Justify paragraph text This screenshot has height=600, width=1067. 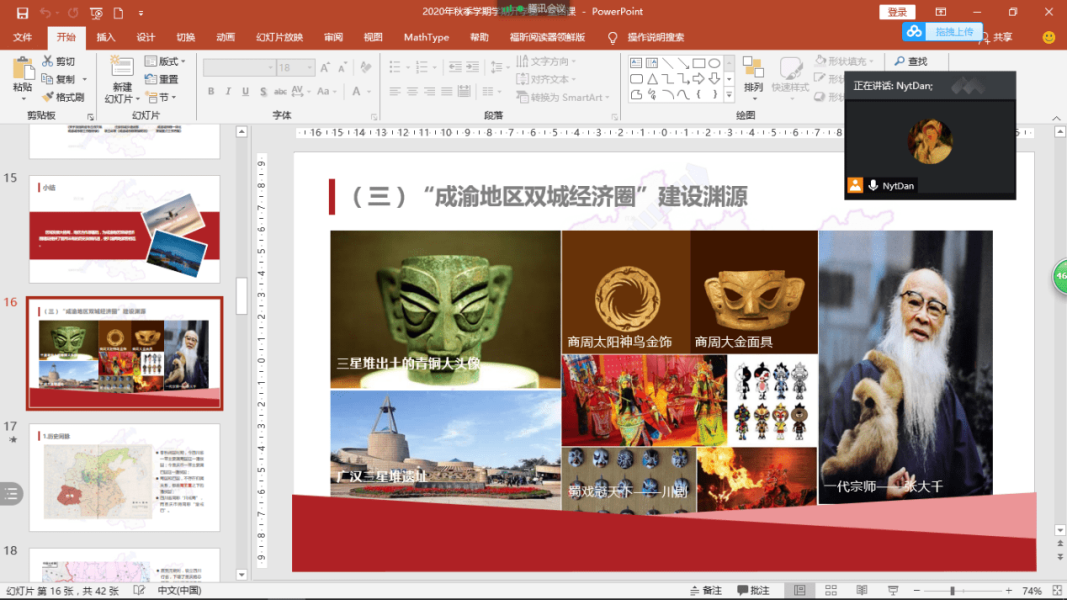(x=446, y=91)
